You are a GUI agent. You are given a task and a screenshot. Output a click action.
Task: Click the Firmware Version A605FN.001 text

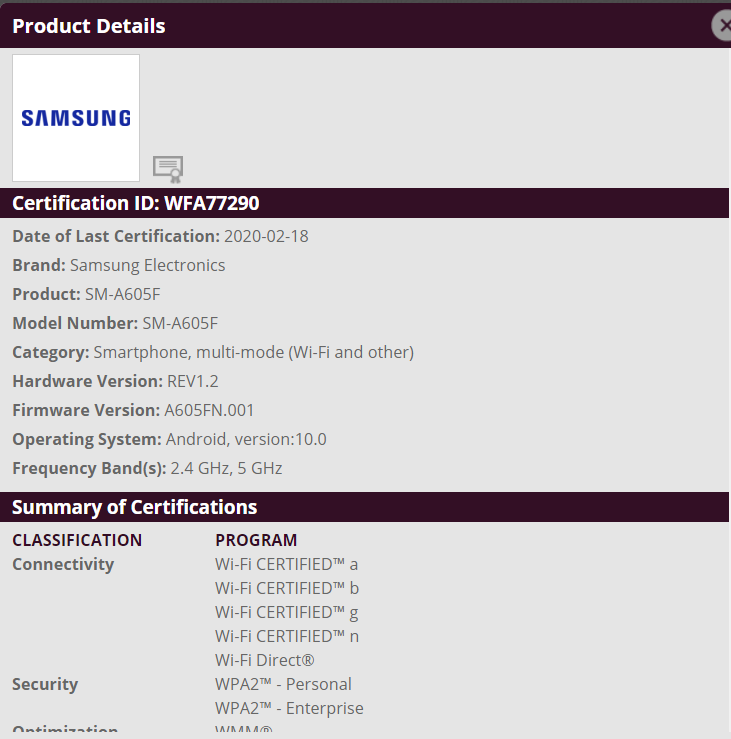pos(209,411)
